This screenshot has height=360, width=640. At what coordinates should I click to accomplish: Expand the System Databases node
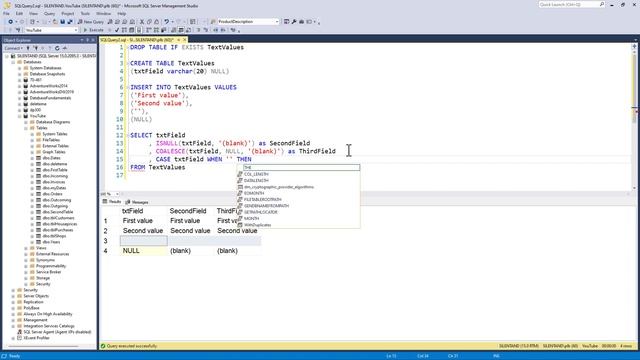point(20,68)
